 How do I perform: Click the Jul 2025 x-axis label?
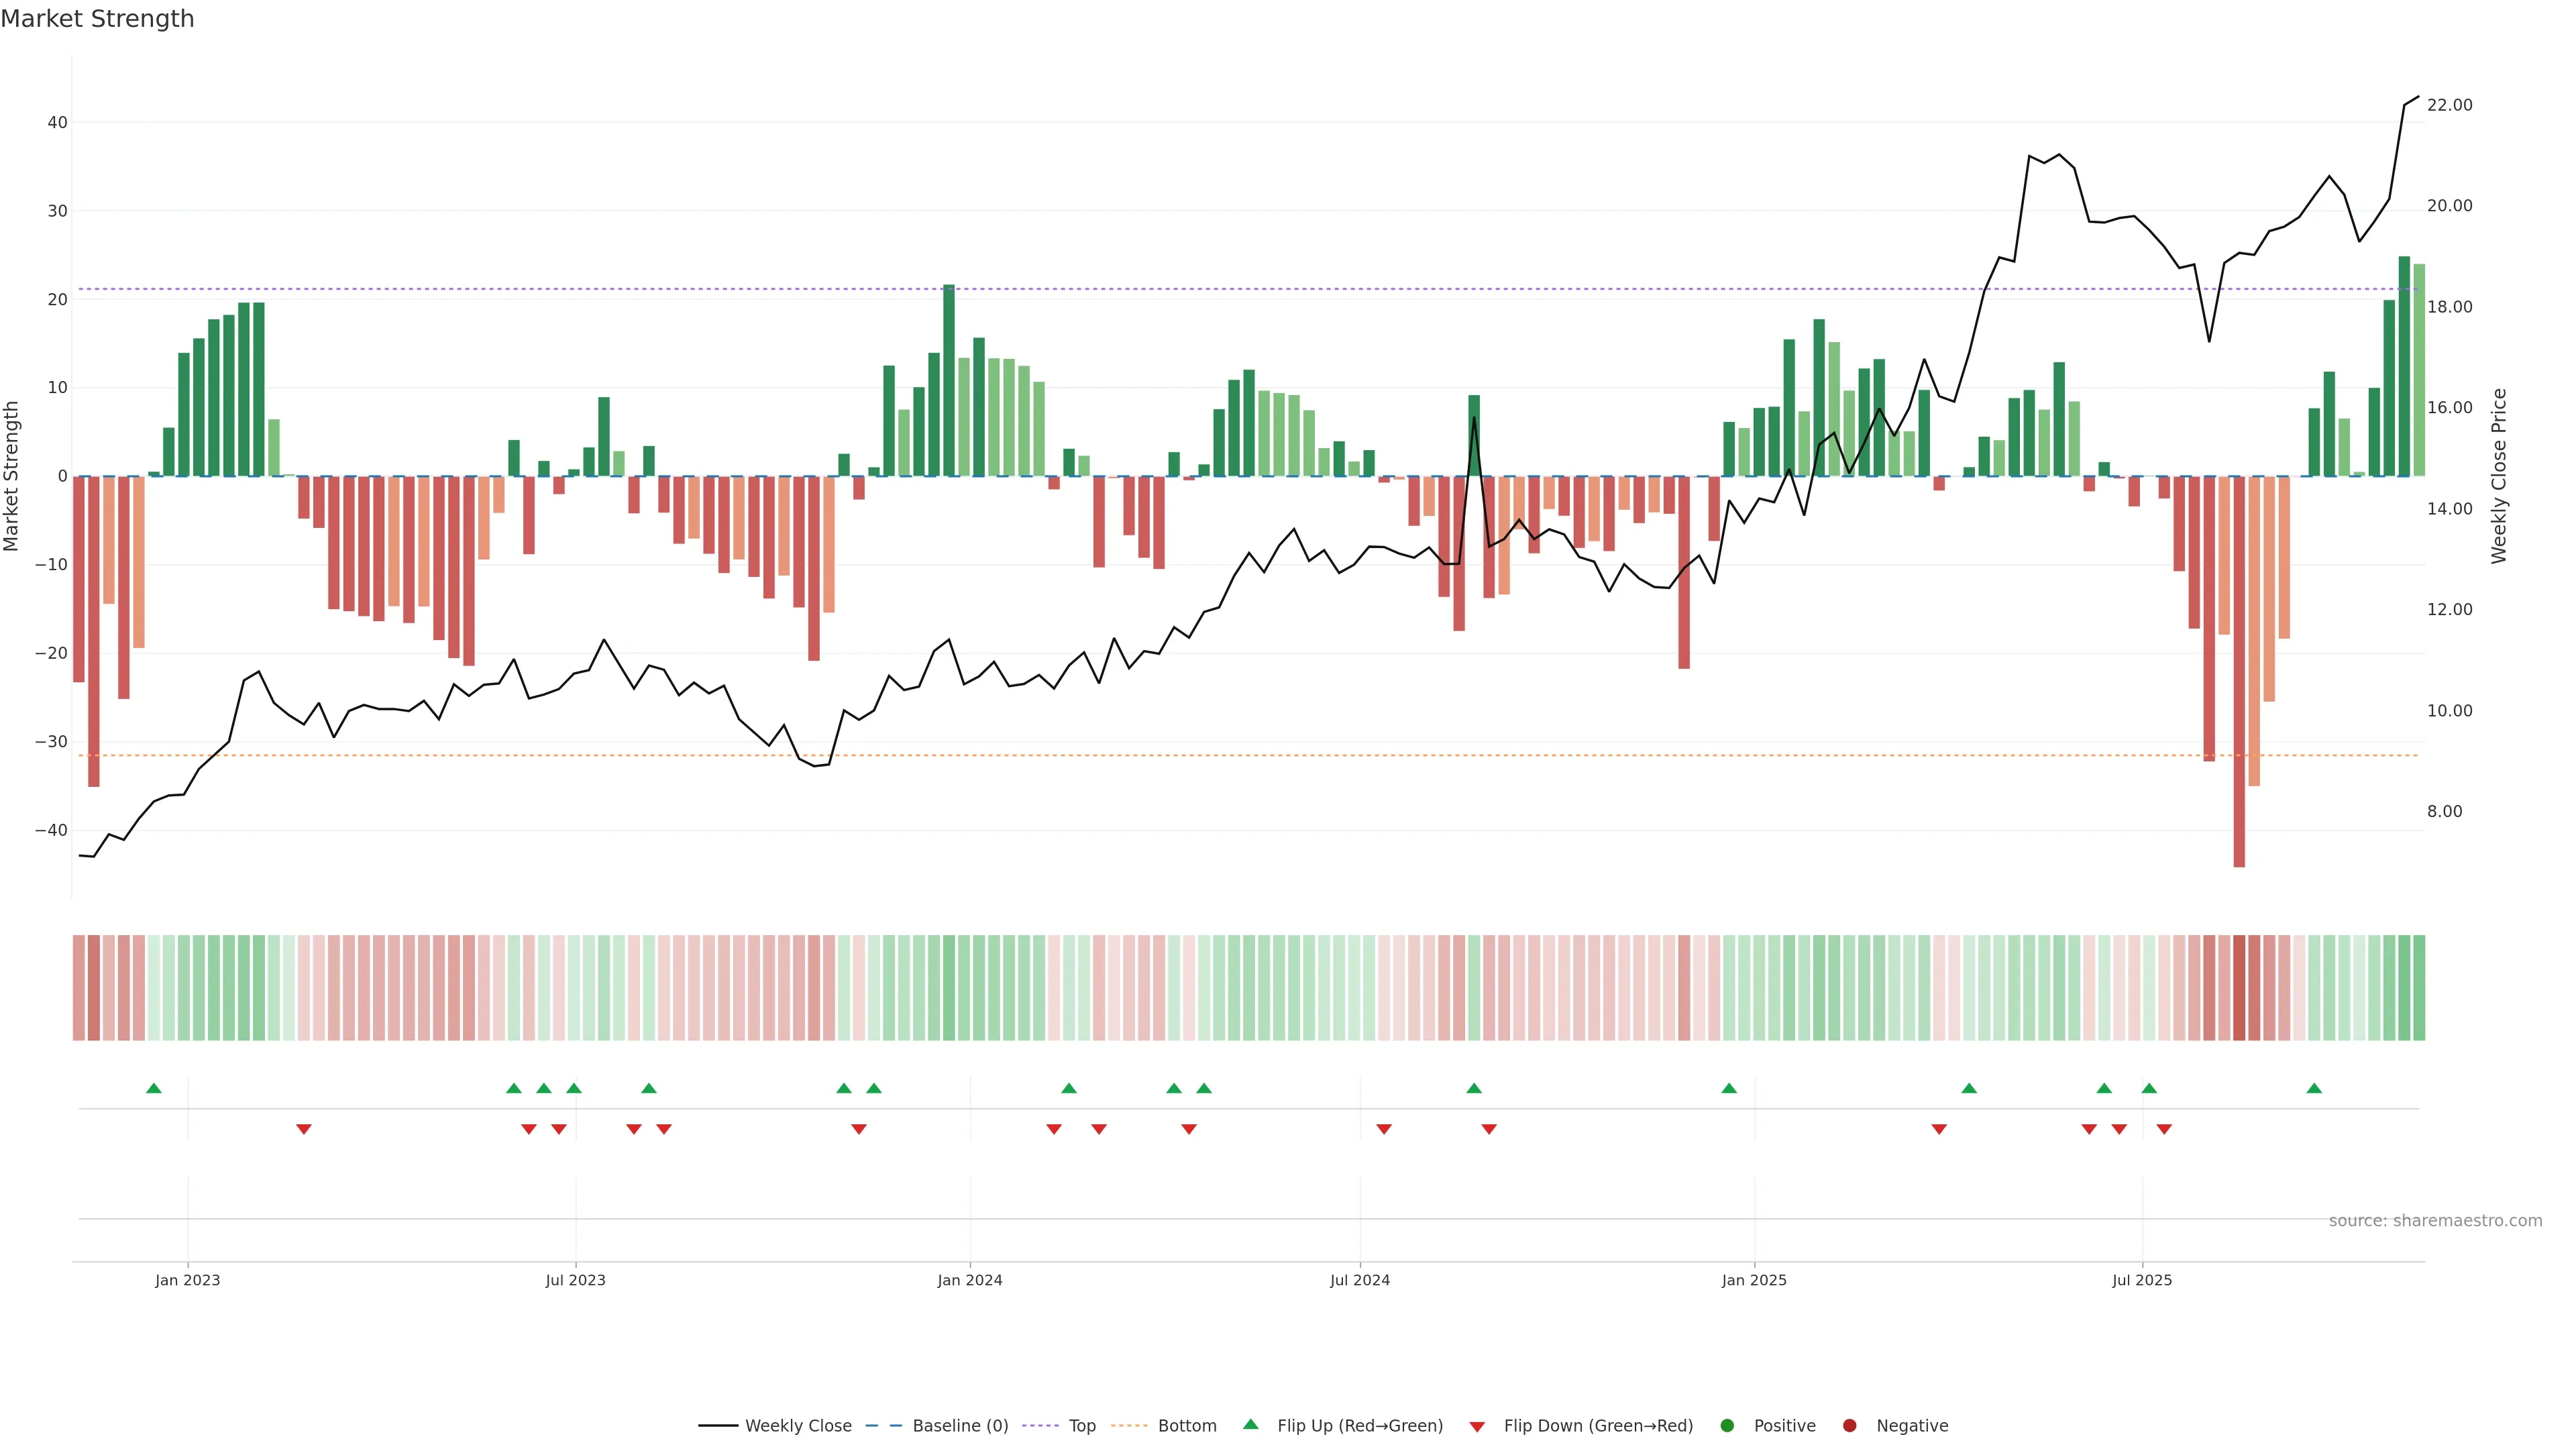[x=2142, y=1280]
